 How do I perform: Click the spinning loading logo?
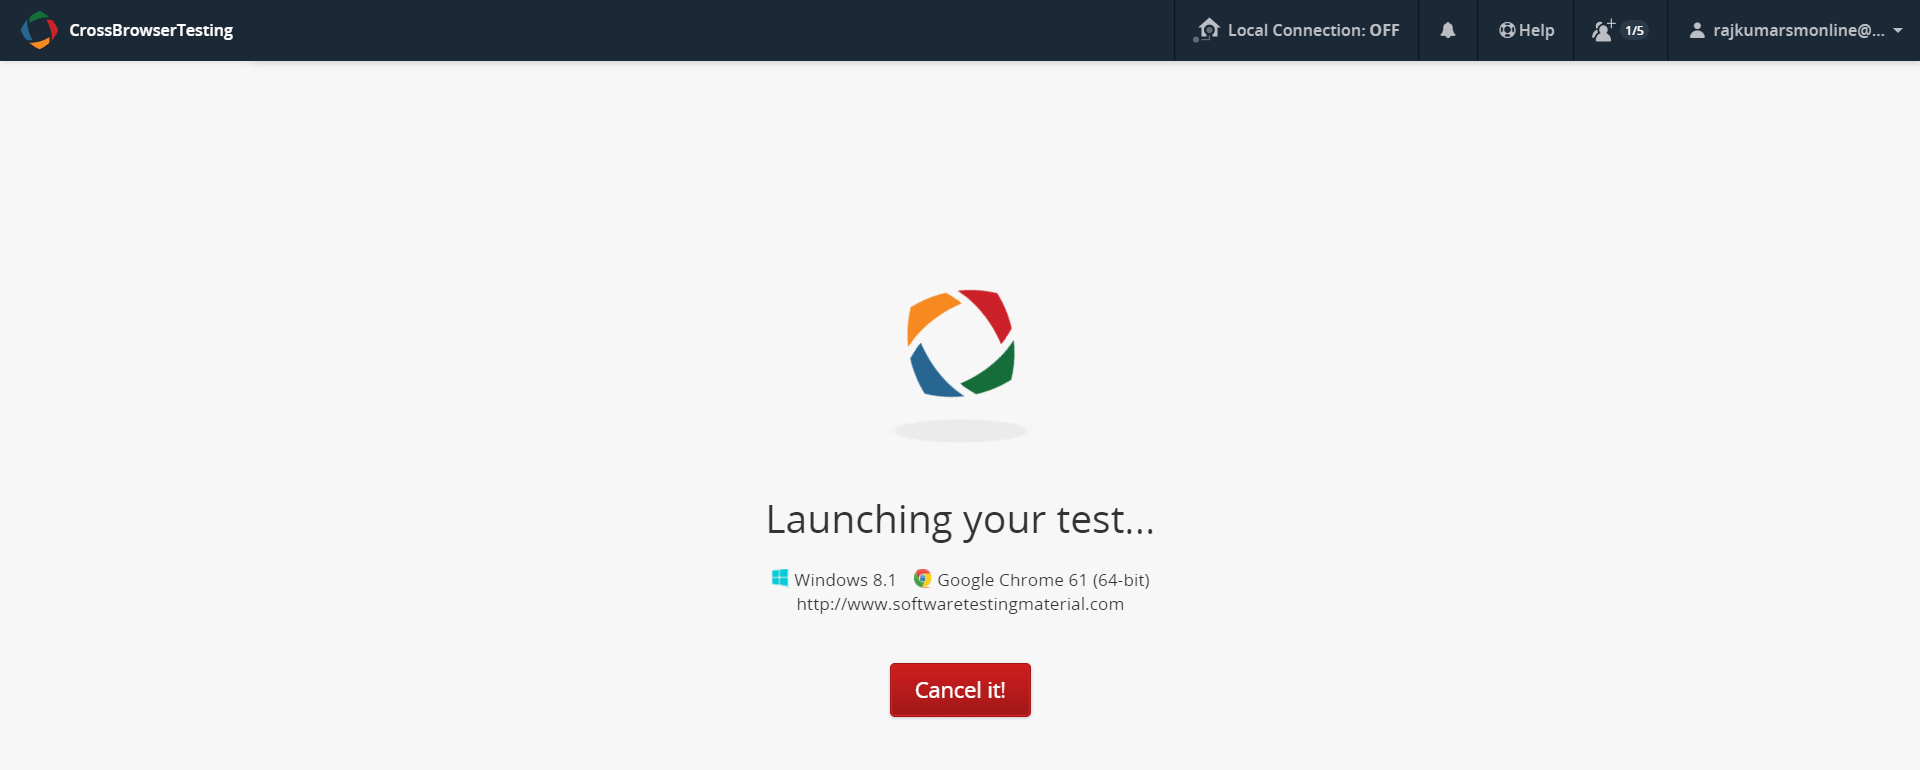point(960,343)
